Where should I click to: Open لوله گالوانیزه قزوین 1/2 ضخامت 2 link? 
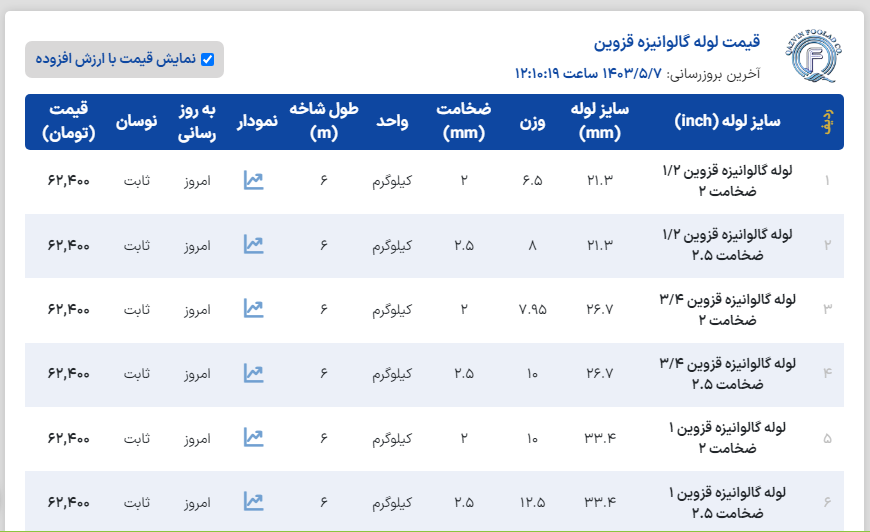click(729, 180)
